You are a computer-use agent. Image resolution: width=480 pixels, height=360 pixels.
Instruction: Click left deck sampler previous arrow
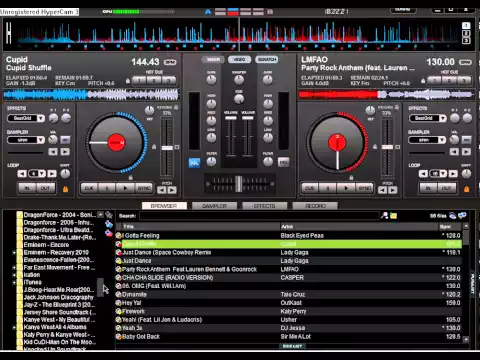point(53,152)
